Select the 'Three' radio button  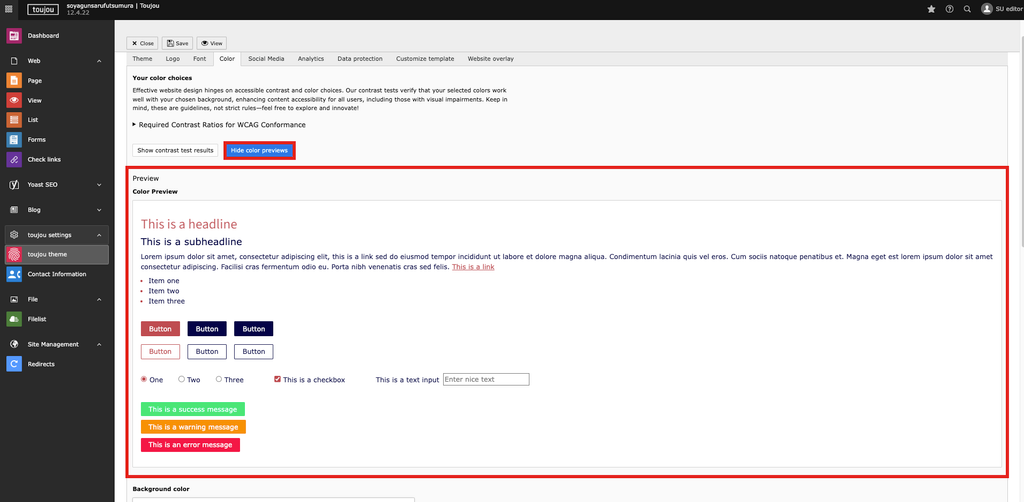click(x=219, y=379)
